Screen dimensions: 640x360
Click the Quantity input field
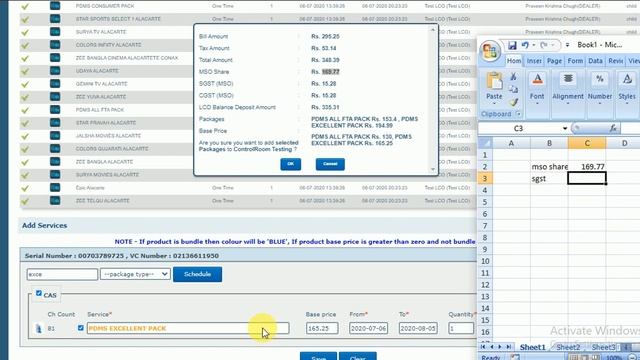461,328
